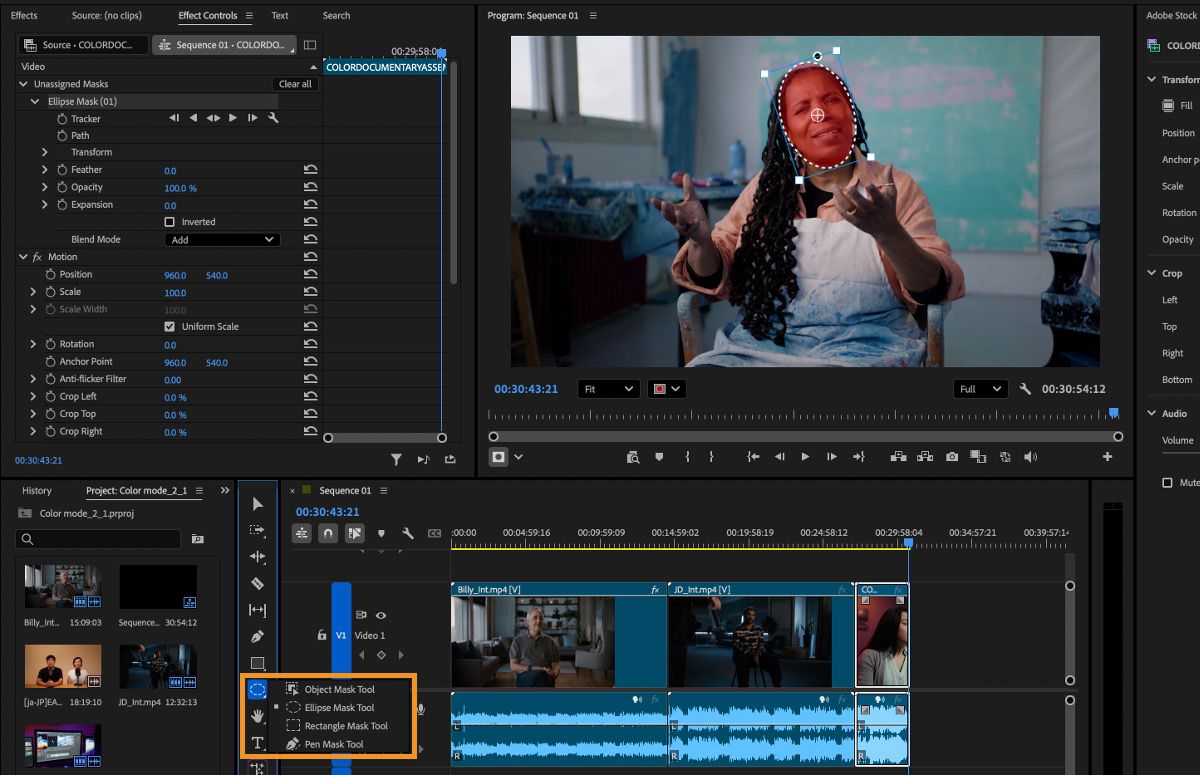Open the Blend Mode dropdown set to Add

click(x=222, y=239)
